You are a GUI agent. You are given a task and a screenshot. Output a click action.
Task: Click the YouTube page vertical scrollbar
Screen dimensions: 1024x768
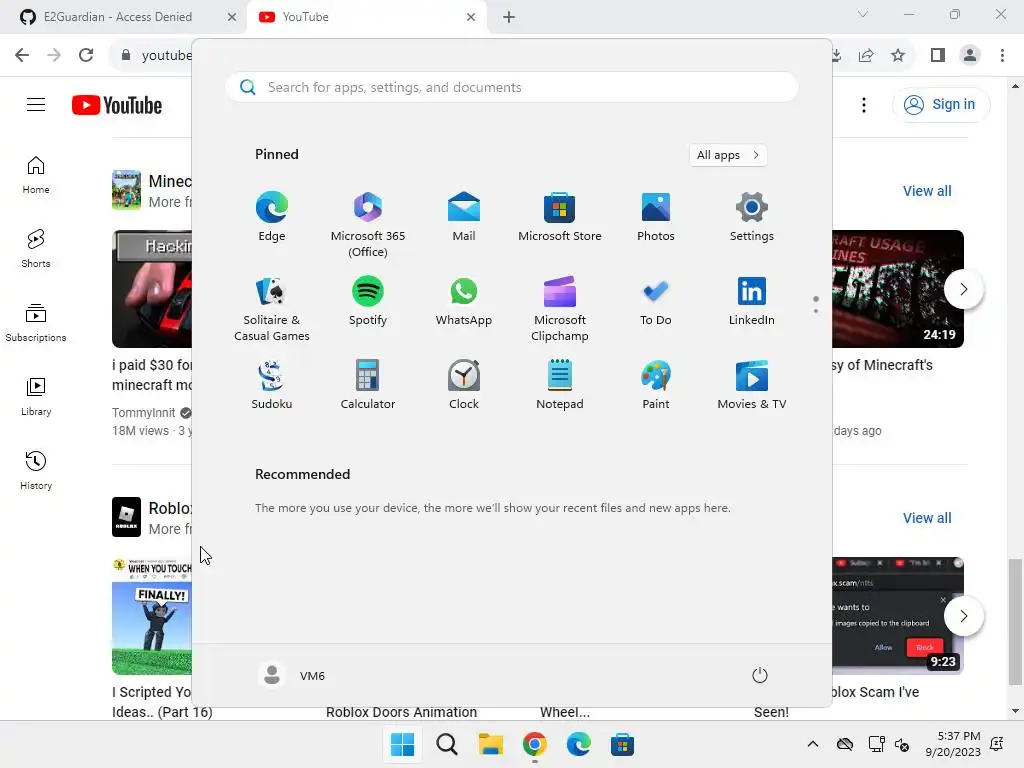click(x=1015, y=622)
